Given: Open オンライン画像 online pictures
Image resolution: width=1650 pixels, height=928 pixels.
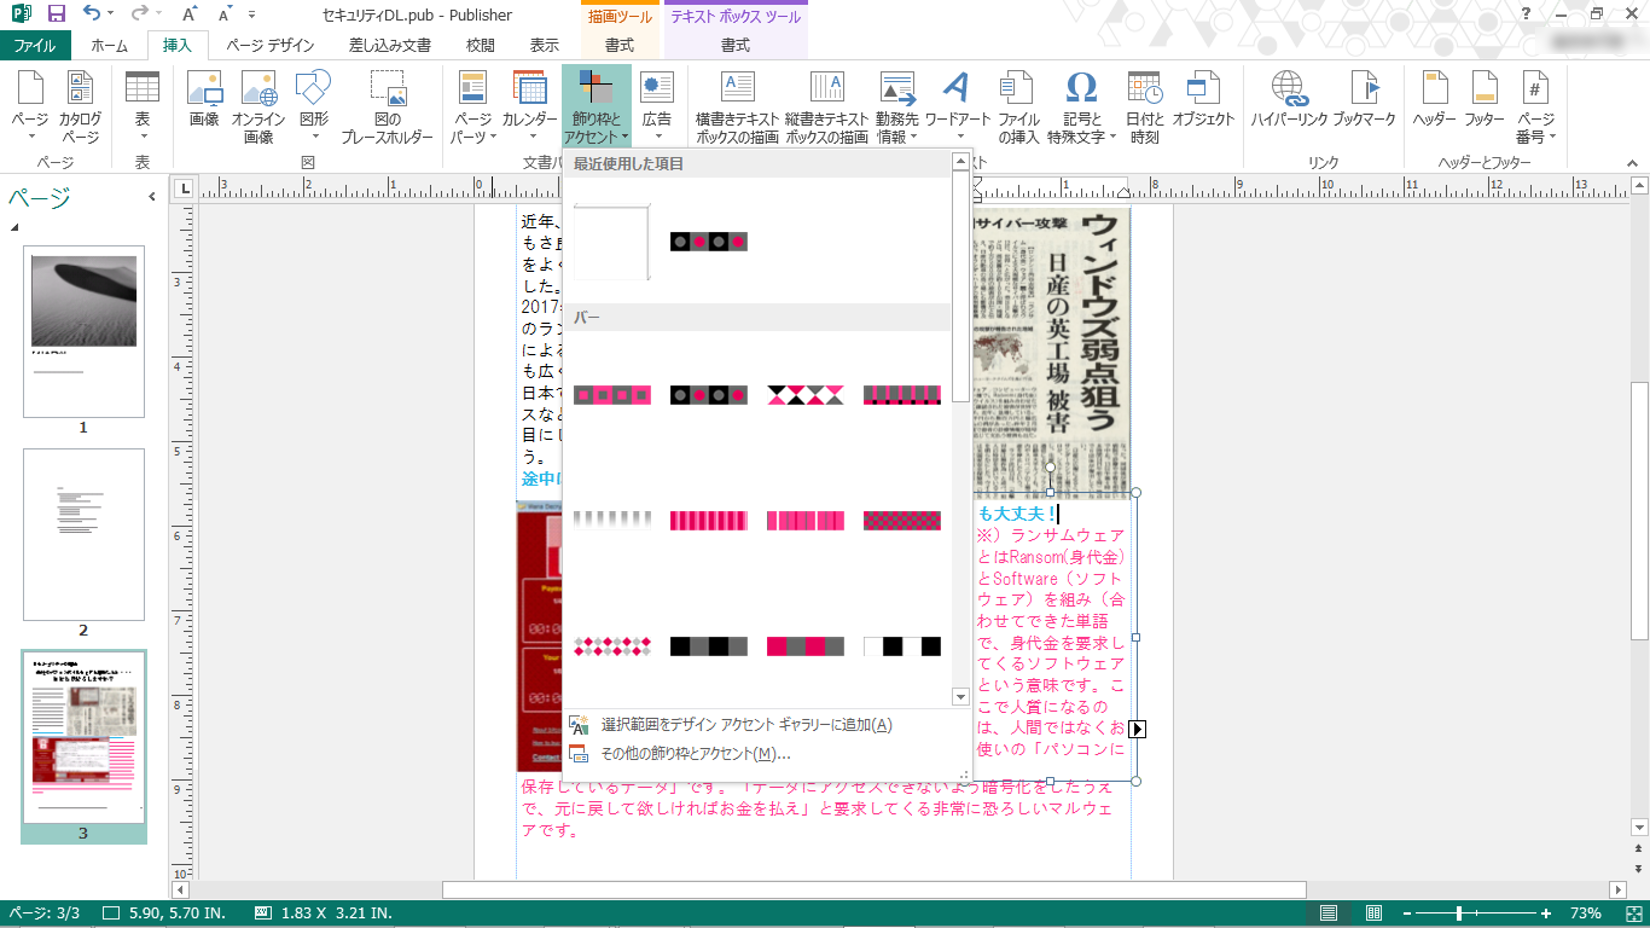Looking at the screenshot, I should click(259, 107).
